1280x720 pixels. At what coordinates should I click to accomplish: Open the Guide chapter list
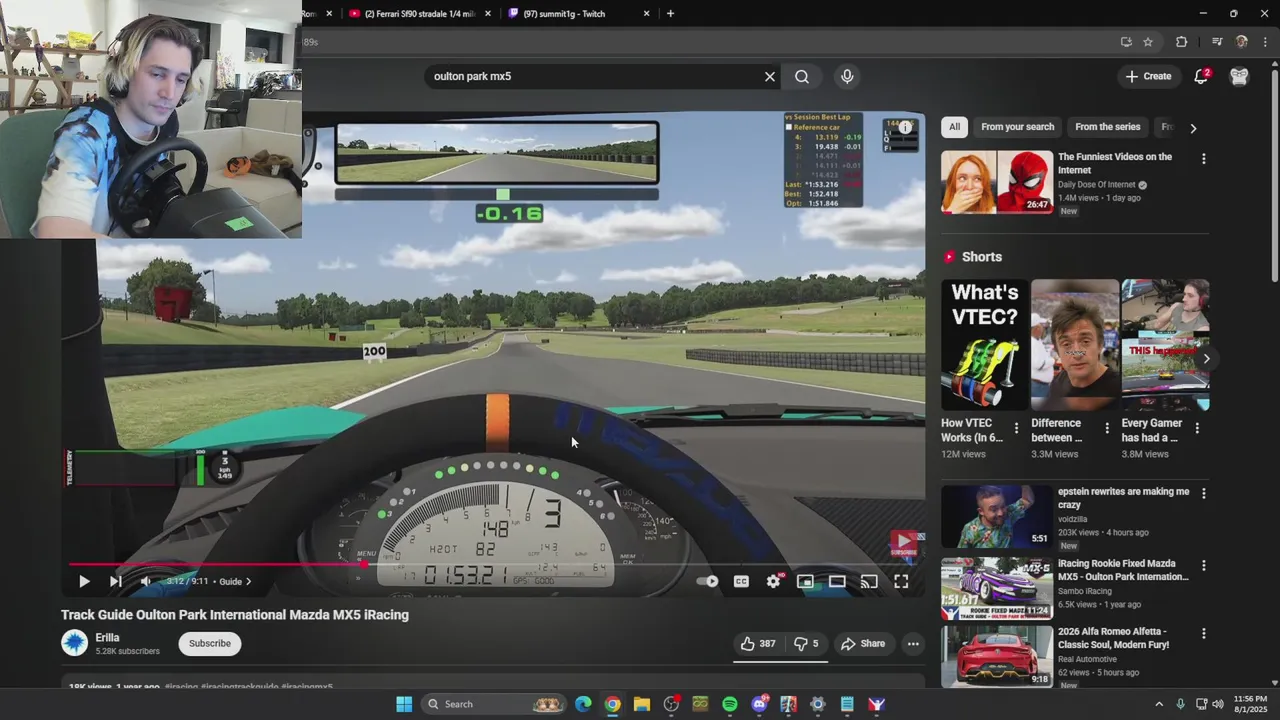tap(235, 581)
